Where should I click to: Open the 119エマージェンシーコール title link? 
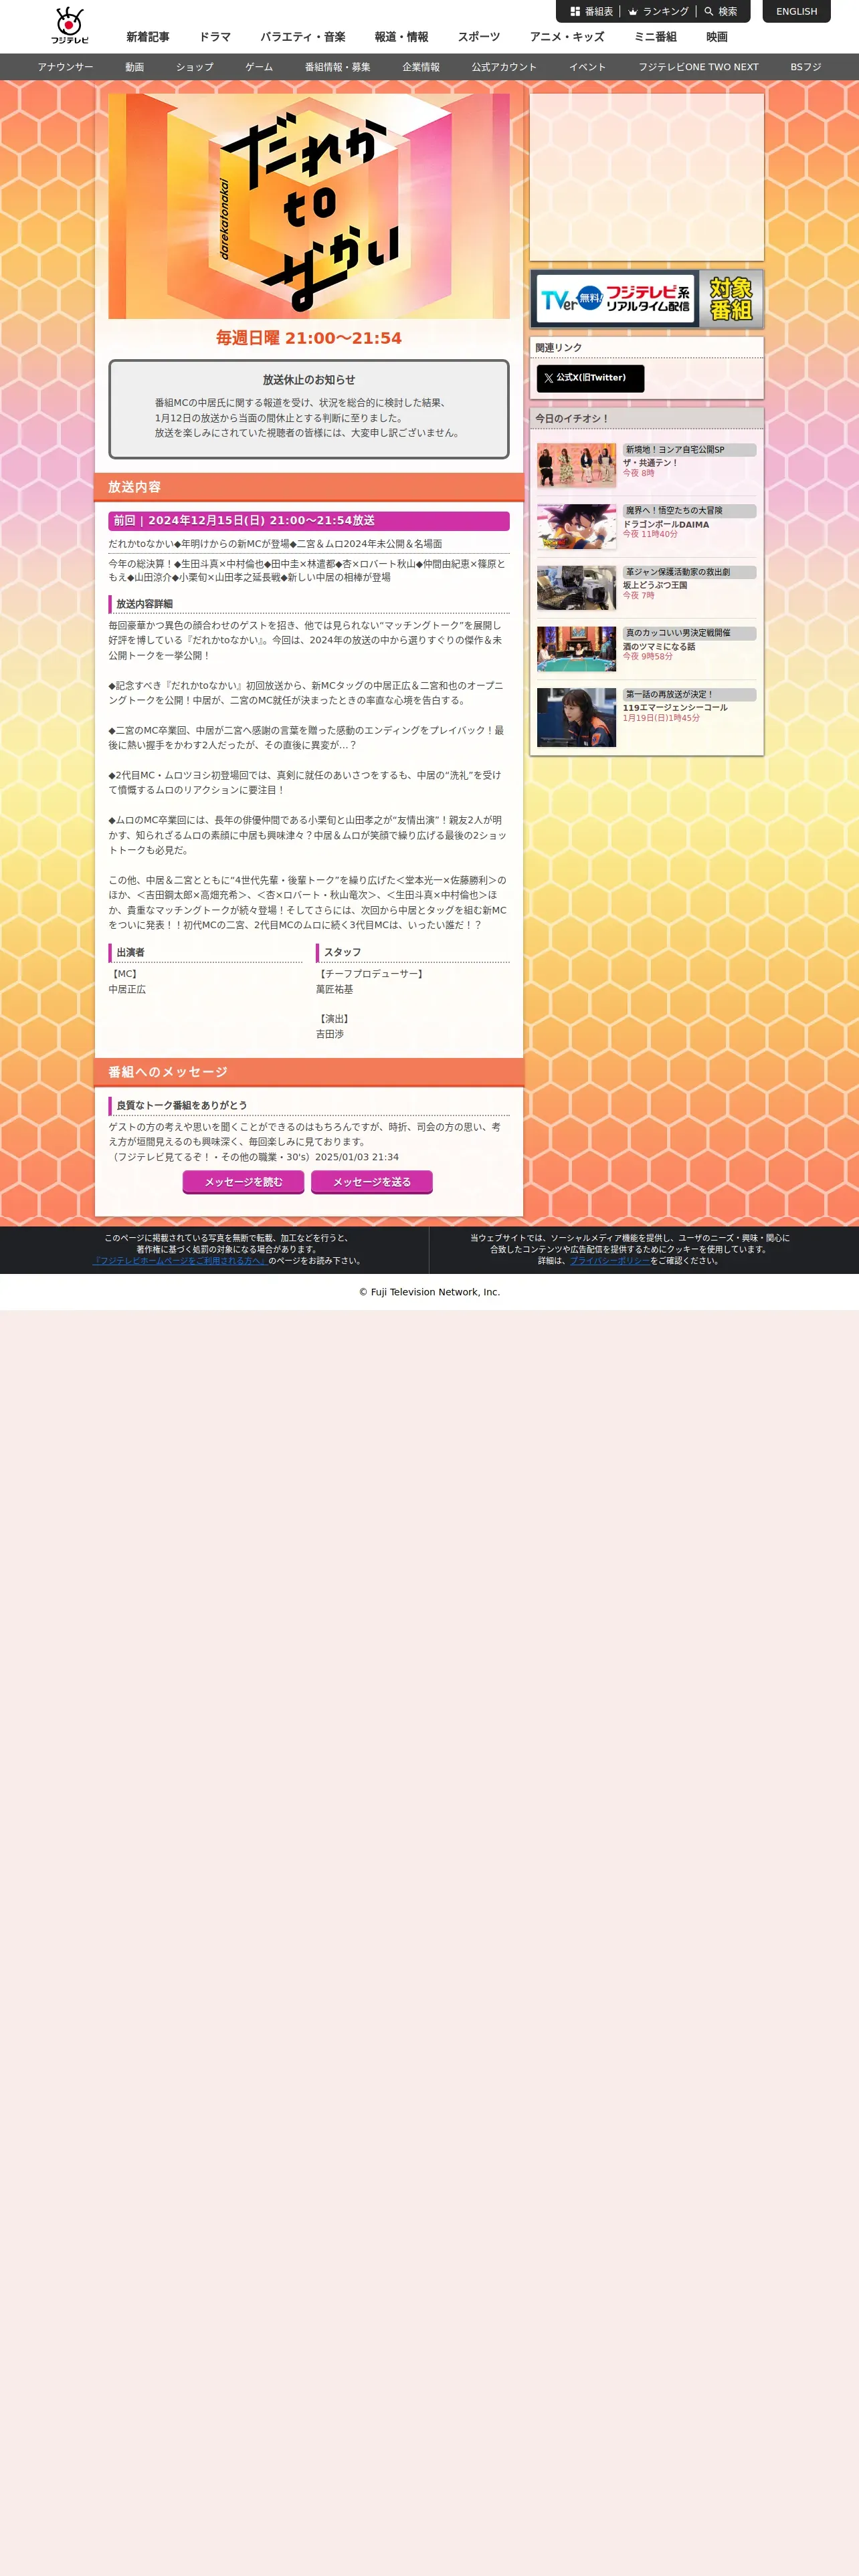pos(675,707)
